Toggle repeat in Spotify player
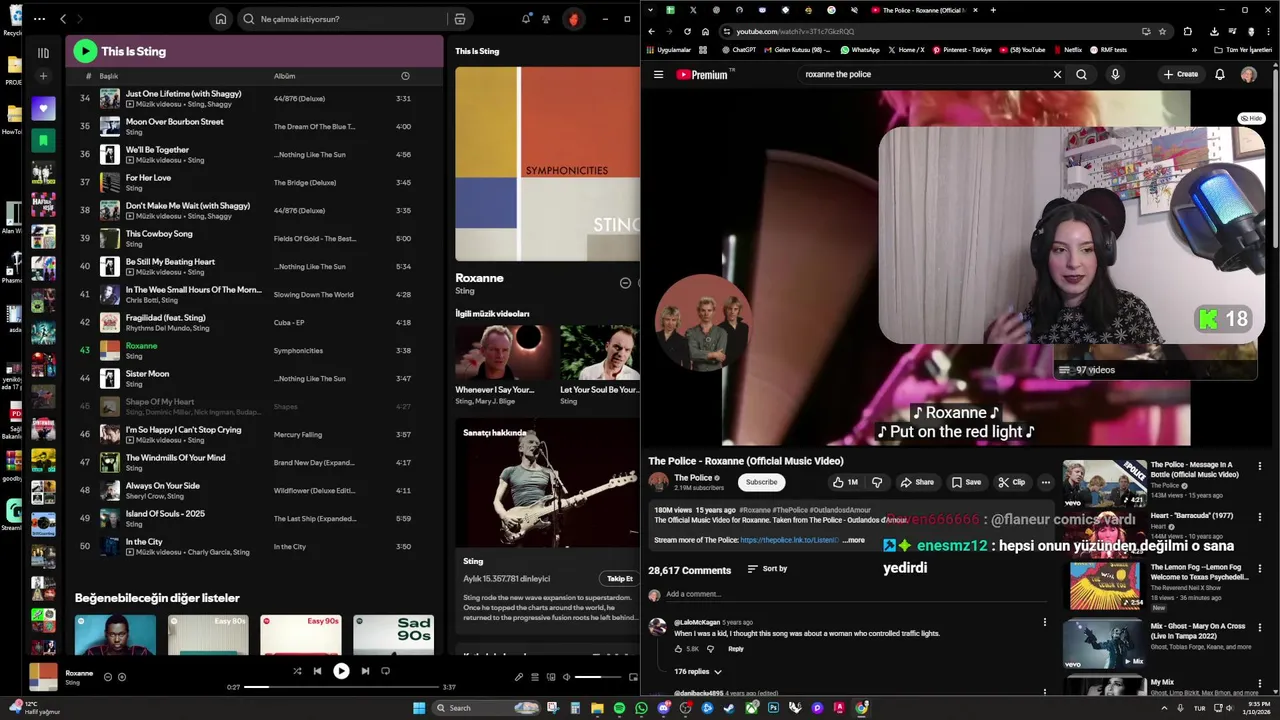Image resolution: width=1280 pixels, height=720 pixels. pyautogui.click(x=385, y=671)
